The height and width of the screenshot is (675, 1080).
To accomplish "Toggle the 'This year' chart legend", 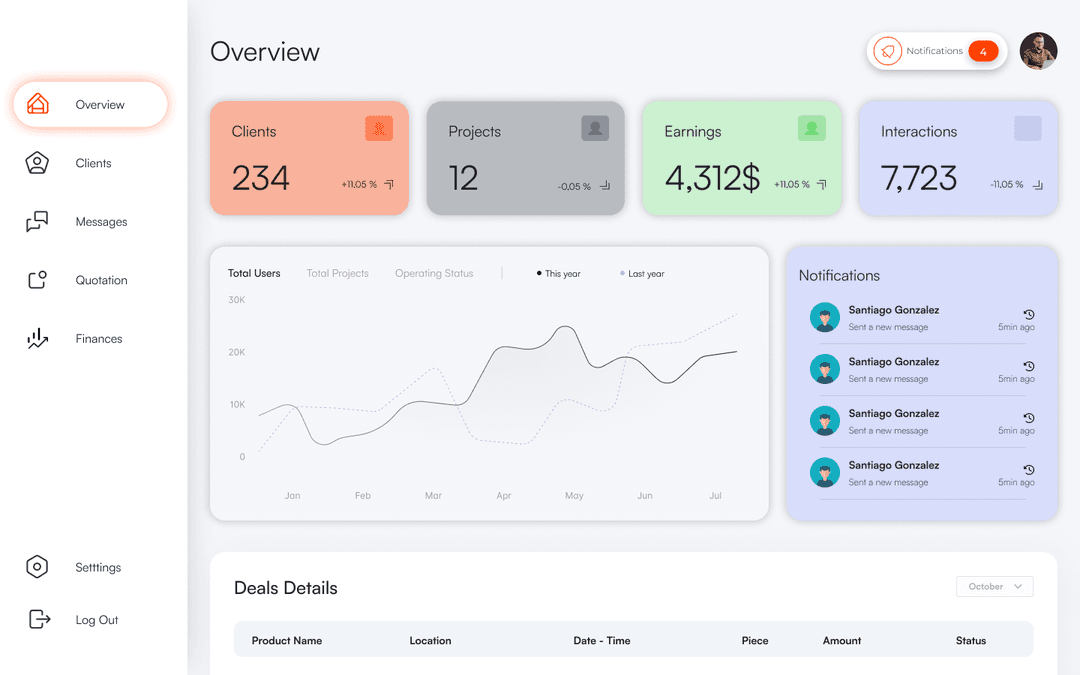I will pyautogui.click(x=558, y=273).
